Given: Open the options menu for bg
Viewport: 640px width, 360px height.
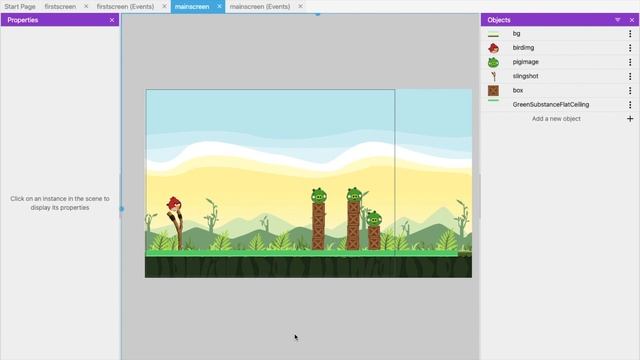Looking at the screenshot, I should coord(630,34).
